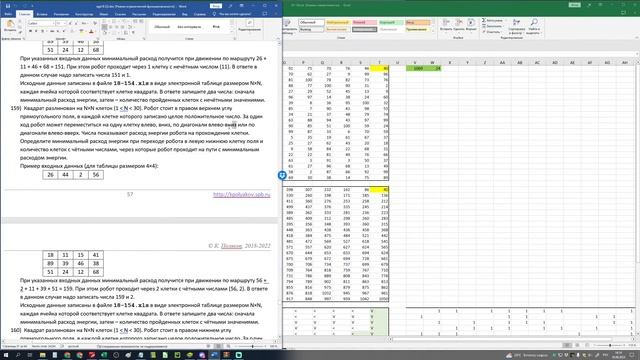Justify the paragraph in Word

[x=122, y=27]
